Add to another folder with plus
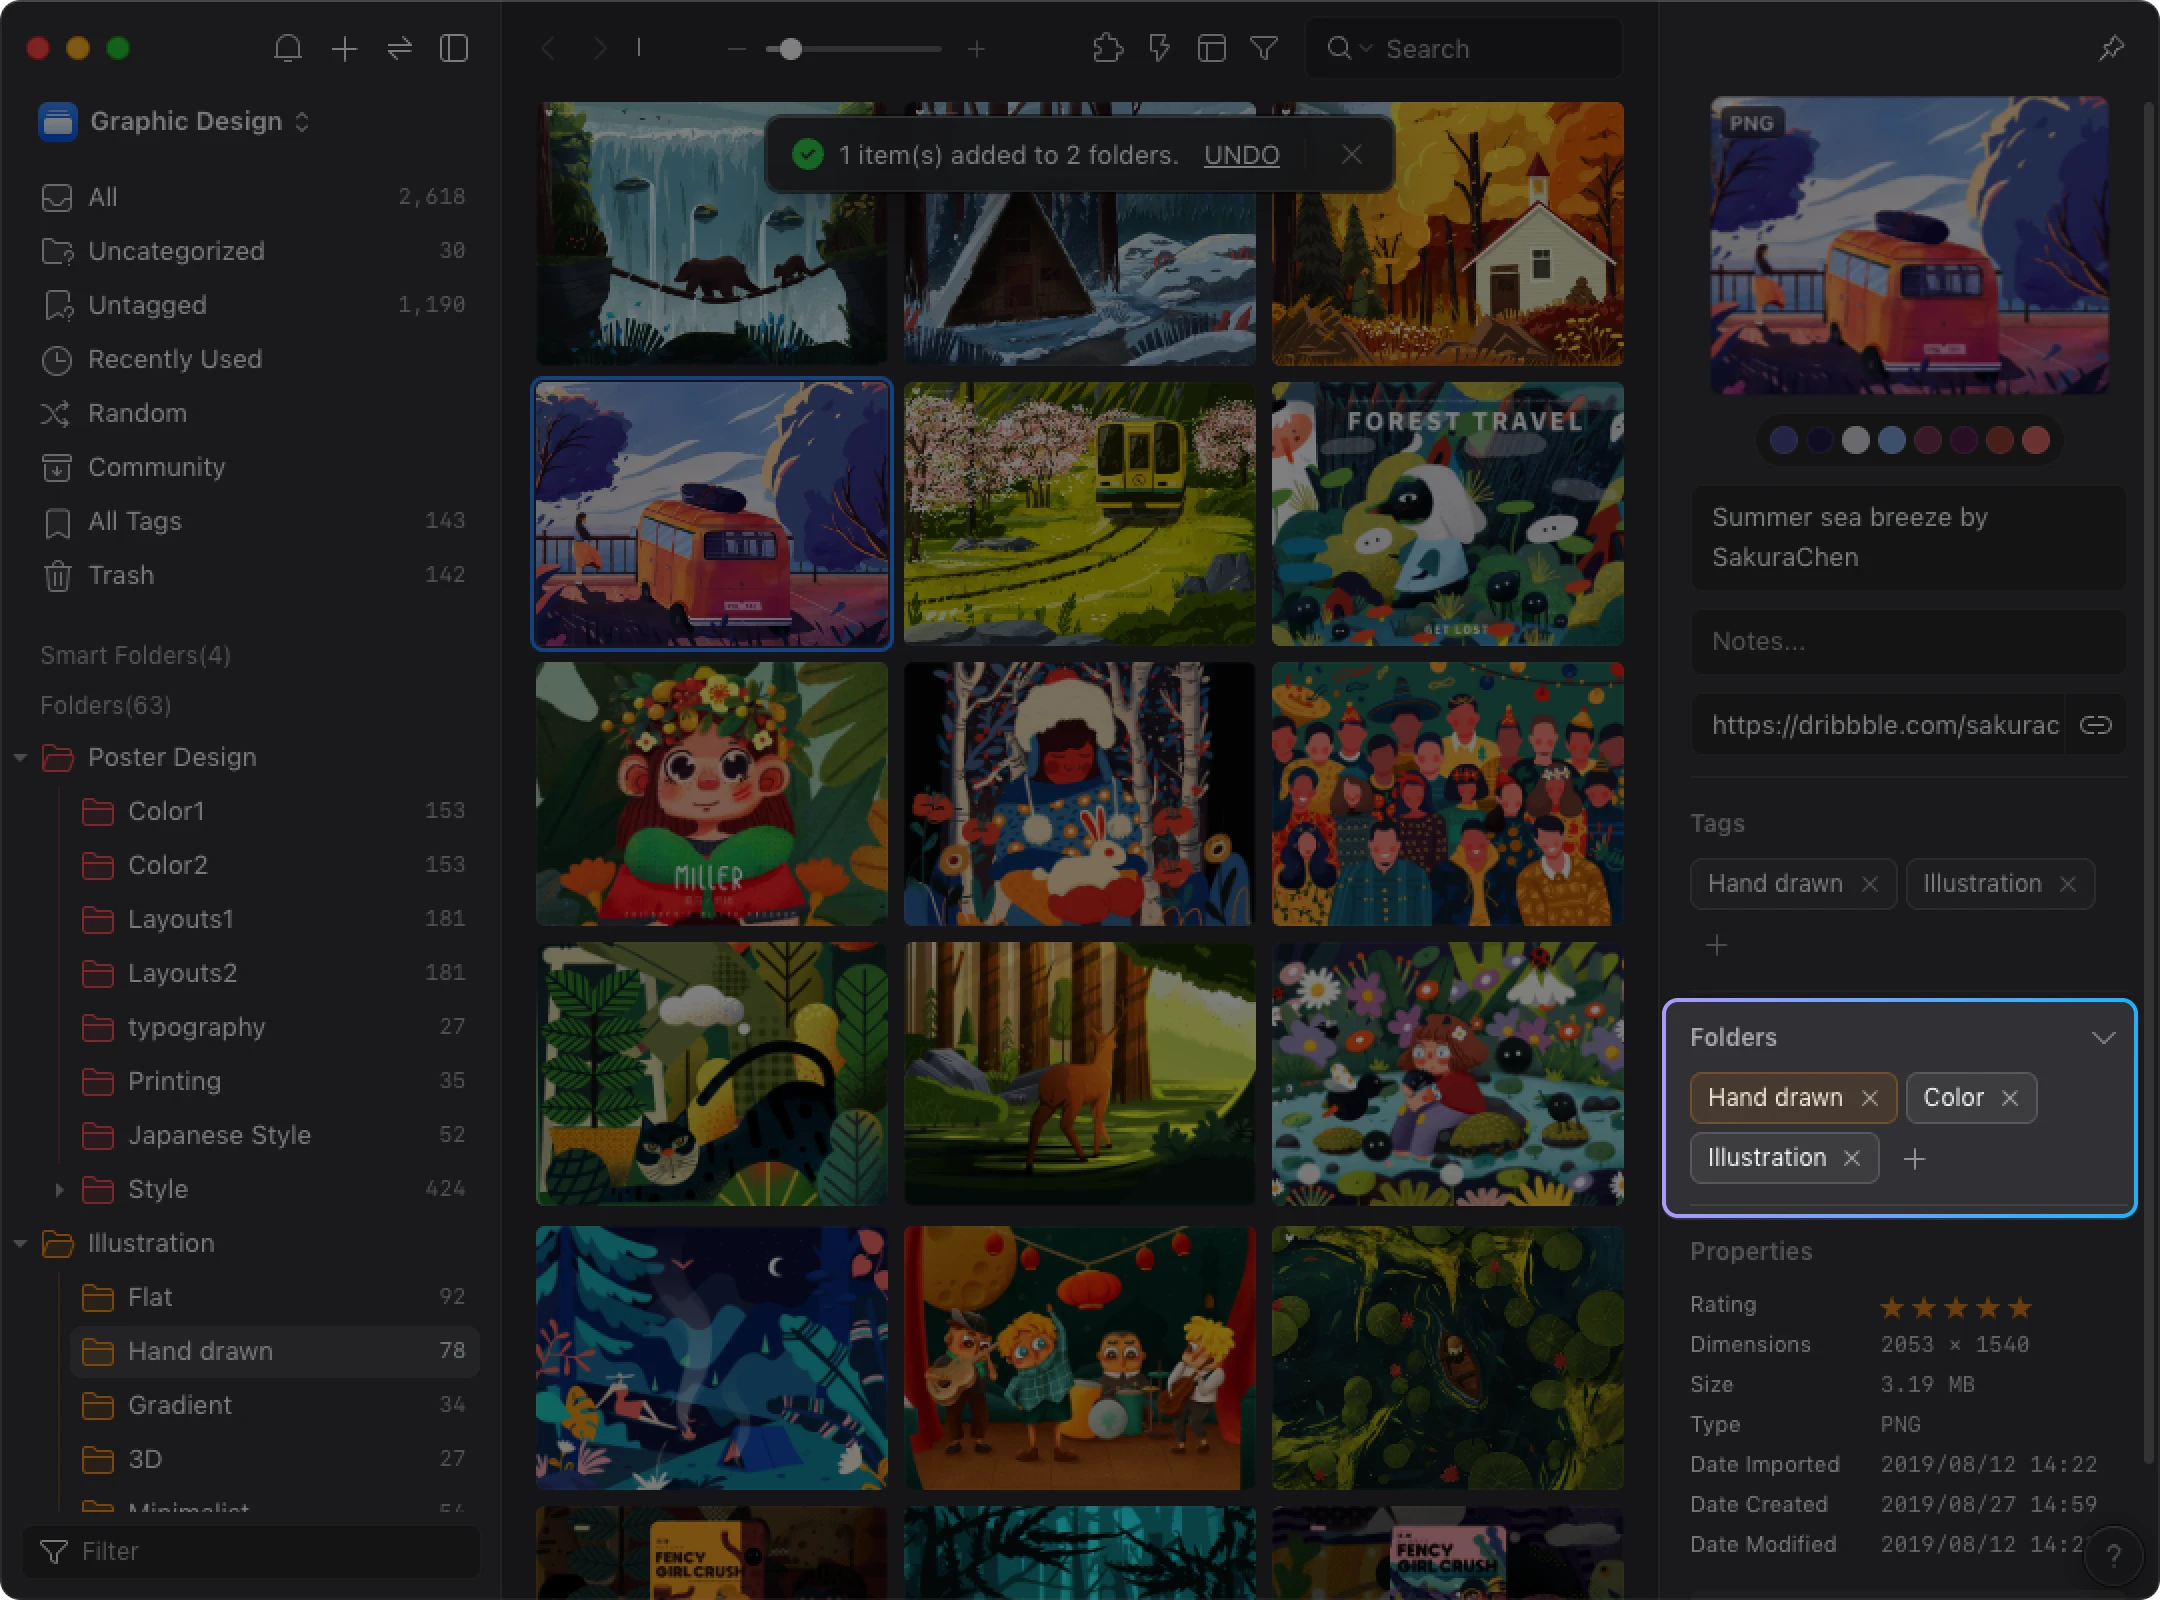 1914,1159
